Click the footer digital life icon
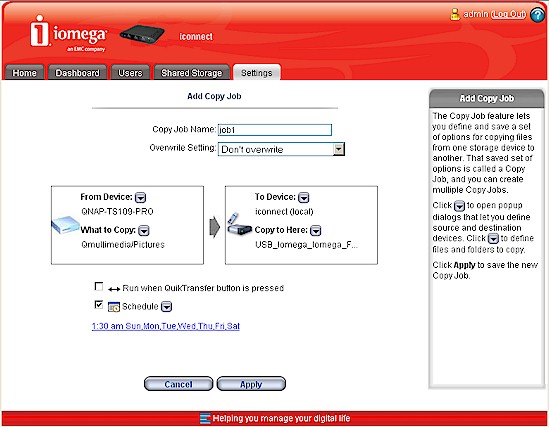 (205, 418)
